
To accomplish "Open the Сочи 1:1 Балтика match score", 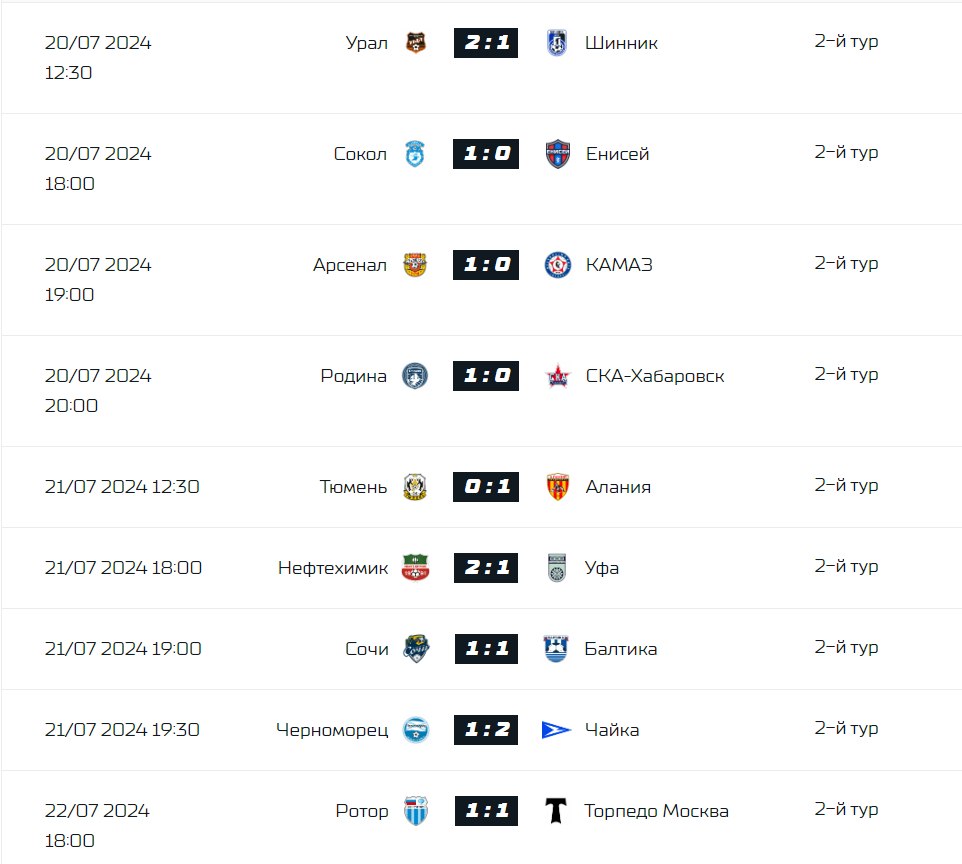I will coord(486,649).
